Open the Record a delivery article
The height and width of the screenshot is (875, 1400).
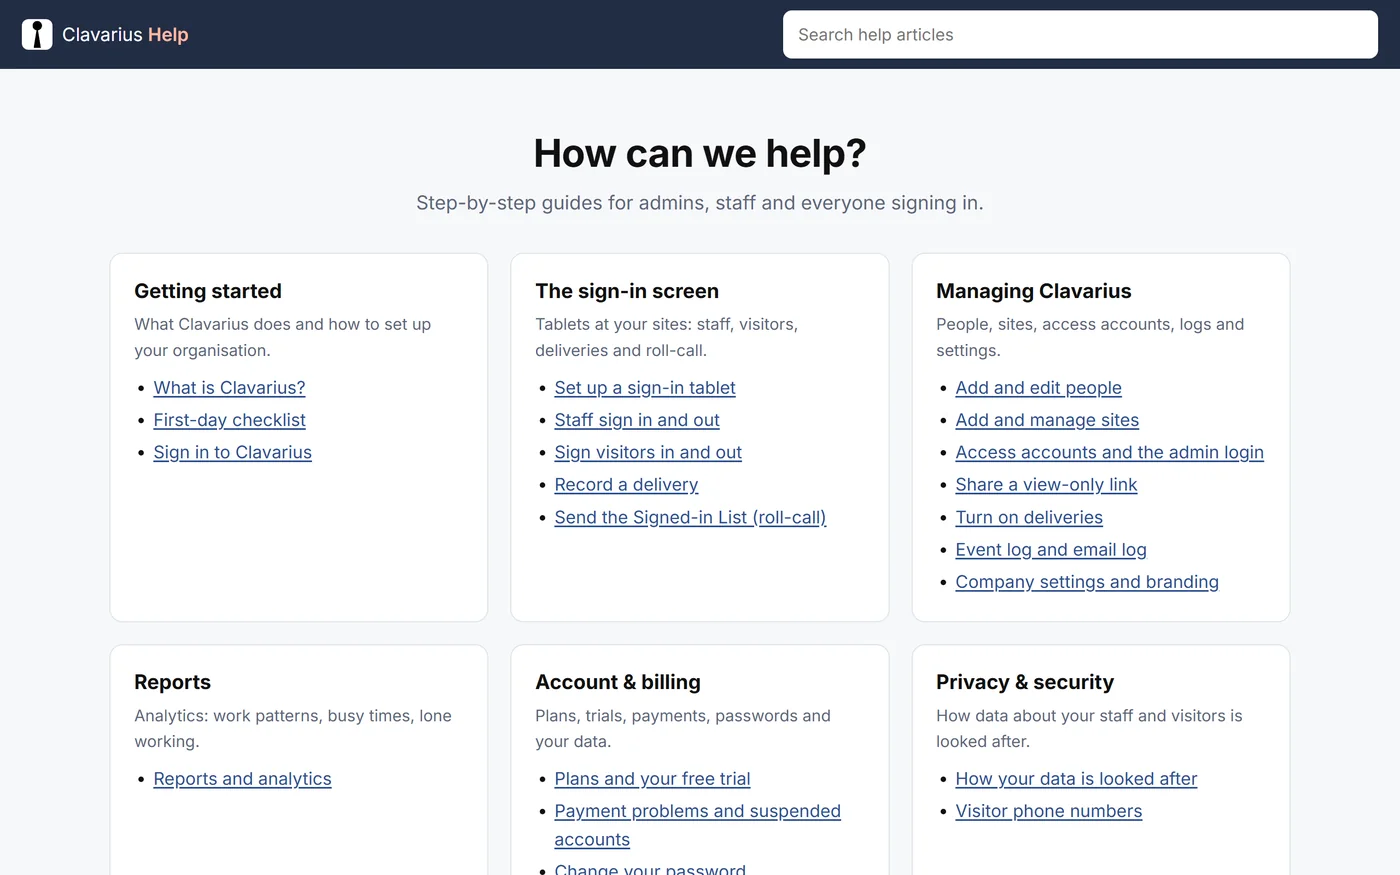626,485
